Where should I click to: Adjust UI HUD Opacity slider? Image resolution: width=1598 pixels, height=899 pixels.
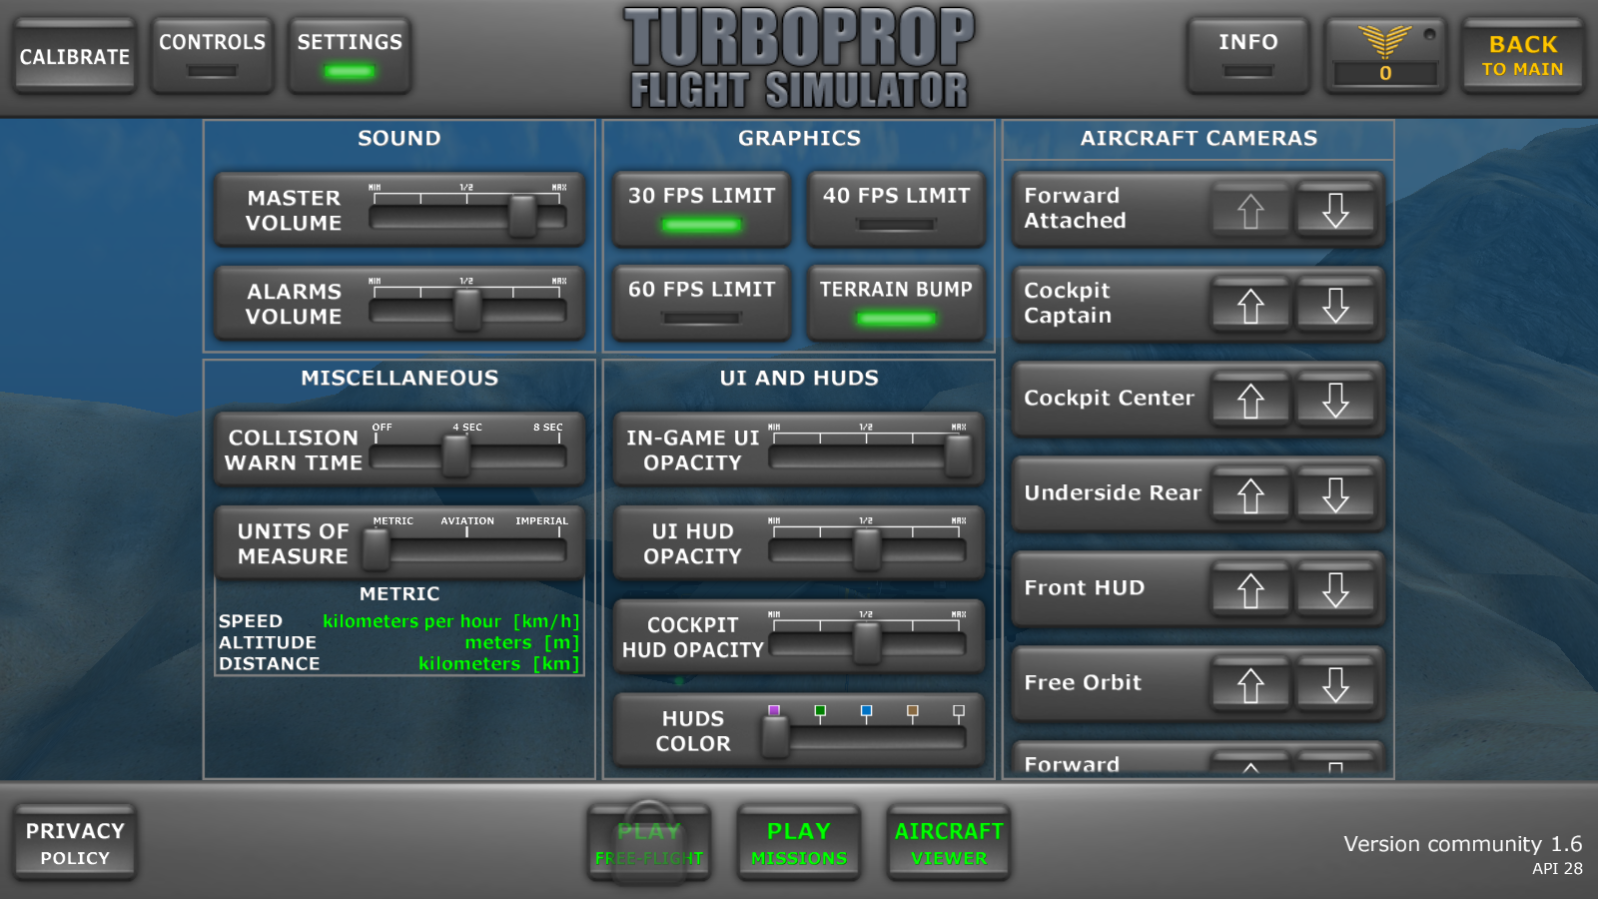tap(867, 550)
